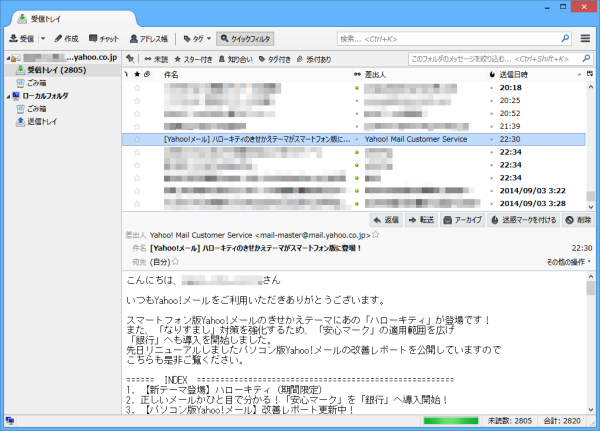Image resolution: width=600 pixels, height=431 pixels.
Task: Mark as junk with 迷惑マークを付ける
Action: click(x=523, y=220)
